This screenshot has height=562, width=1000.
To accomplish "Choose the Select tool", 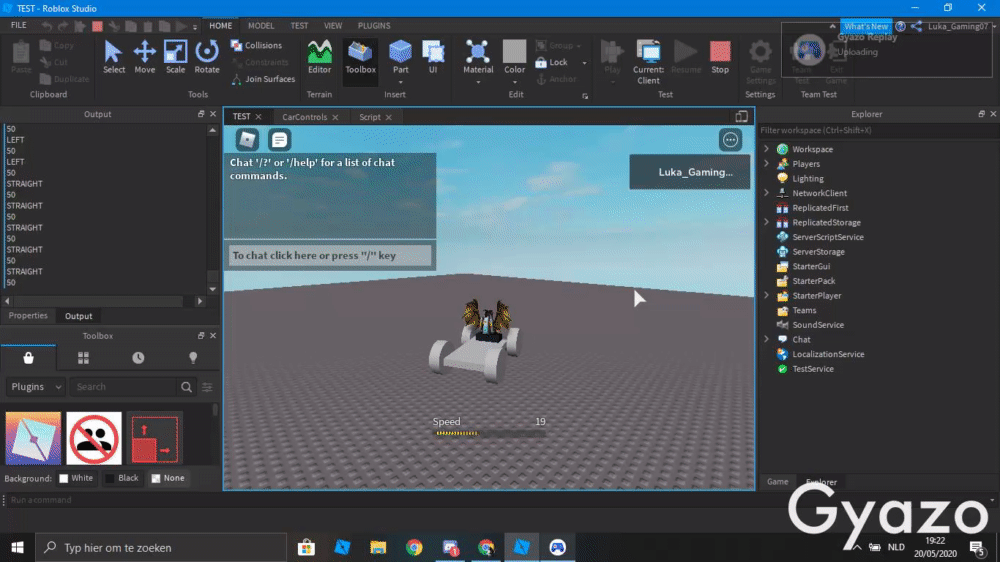I will click(x=114, y=57).
